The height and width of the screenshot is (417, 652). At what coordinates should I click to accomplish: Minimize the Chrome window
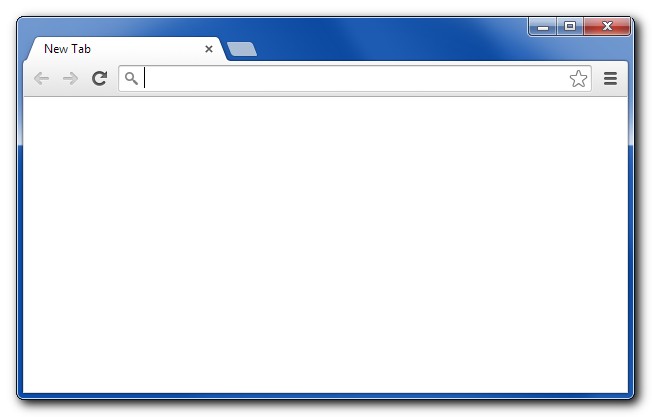(543, 27)
